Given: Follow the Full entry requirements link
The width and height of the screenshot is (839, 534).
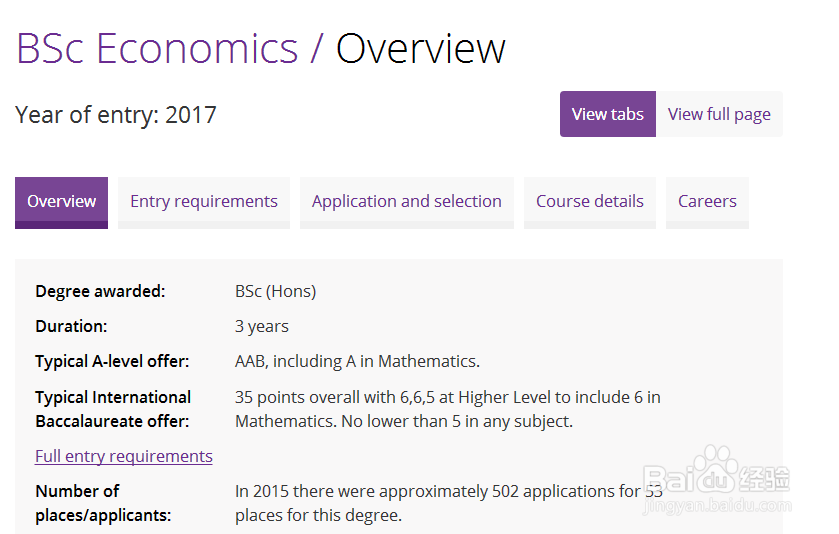Looking at the screenshot, I should (x=124, y=456).
